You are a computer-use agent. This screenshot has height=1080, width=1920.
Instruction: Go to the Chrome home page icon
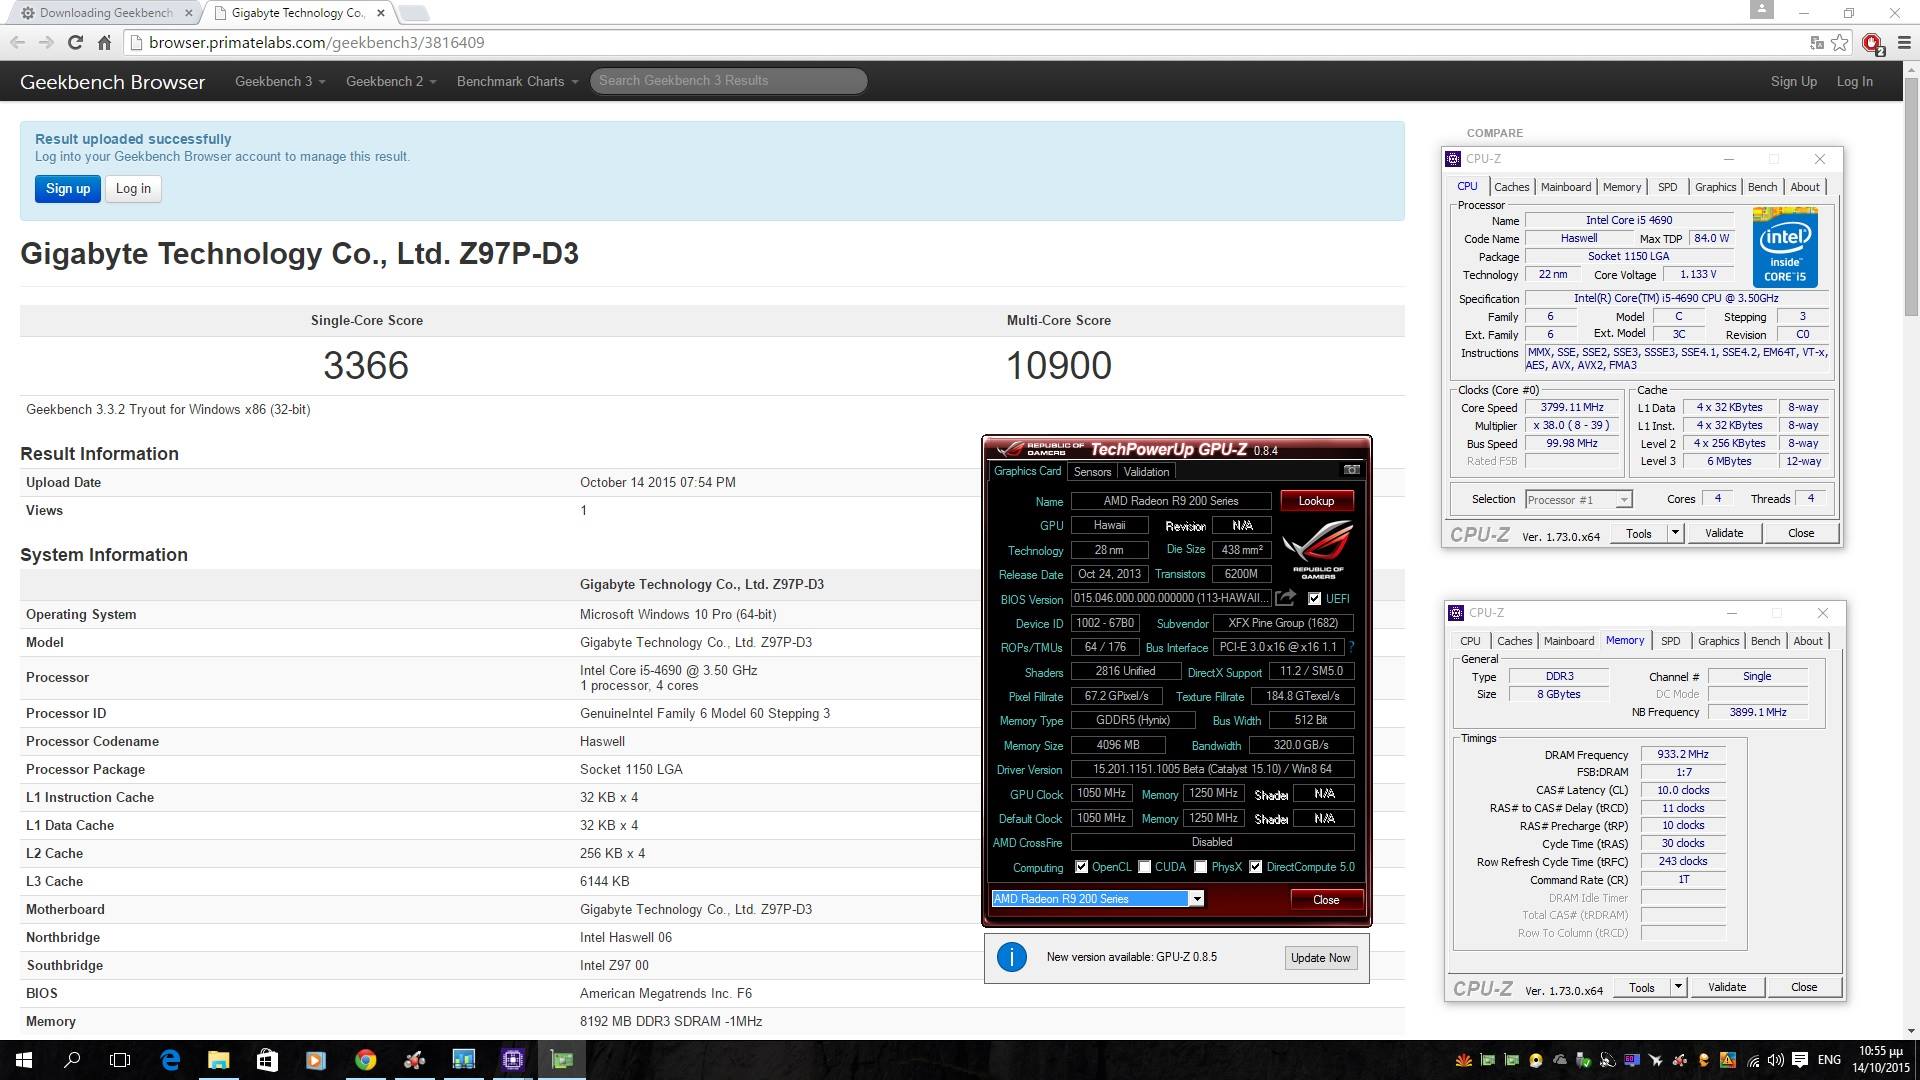coord(104,42)
